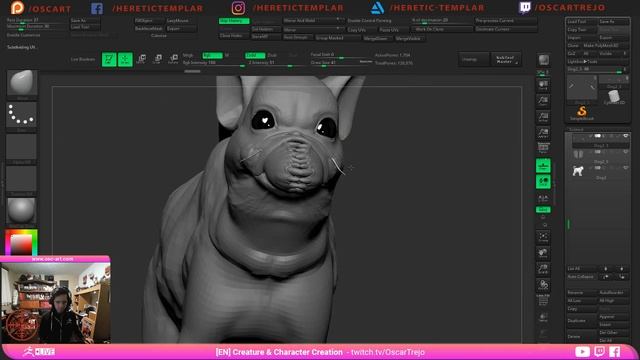Click the Patreon logo in overlay header
640x360 pixels.
click(x=17, y=7)
